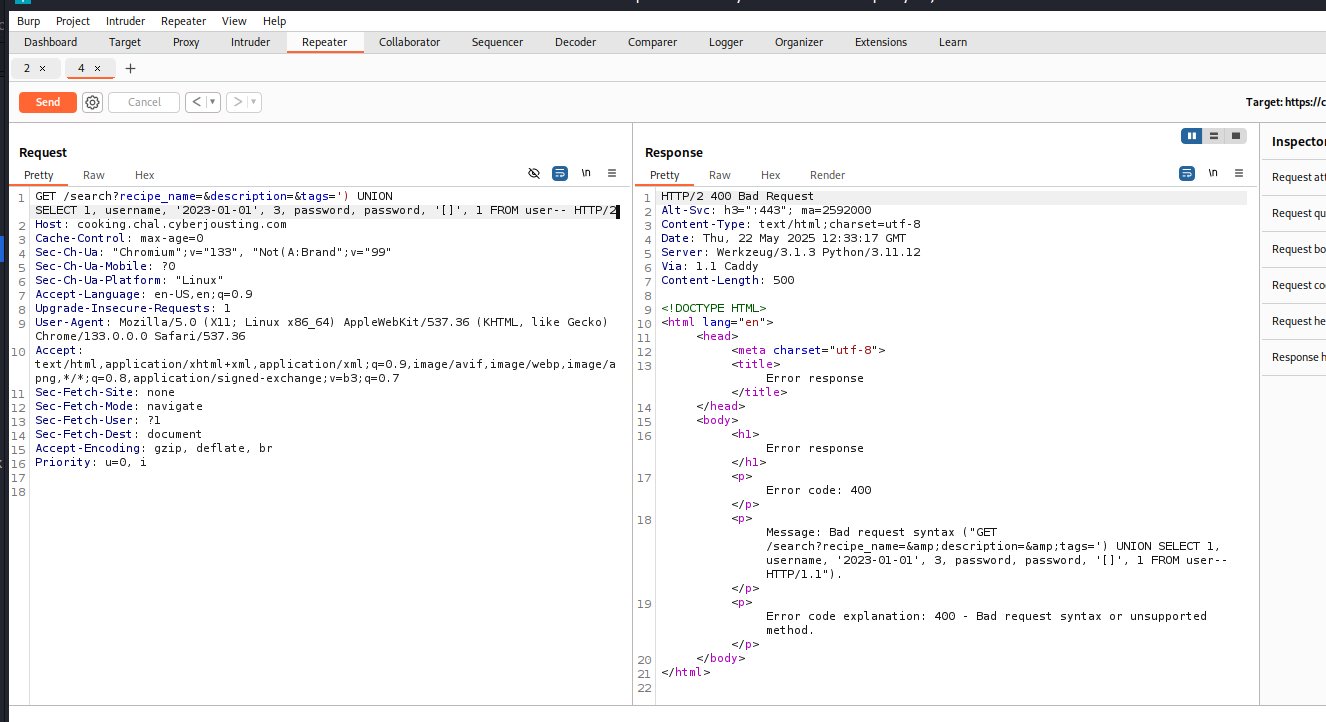Click 'Error code: 400' in response body
The height and width of the screenshot is (722, 1326).
point(818,491)
